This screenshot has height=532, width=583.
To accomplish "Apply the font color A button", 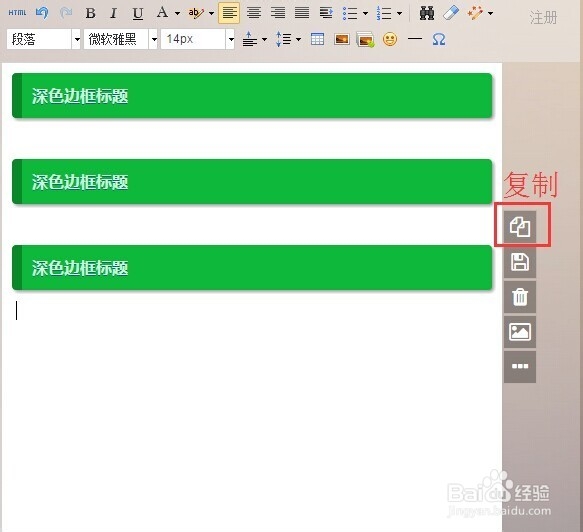I will [x=162, y=13].
